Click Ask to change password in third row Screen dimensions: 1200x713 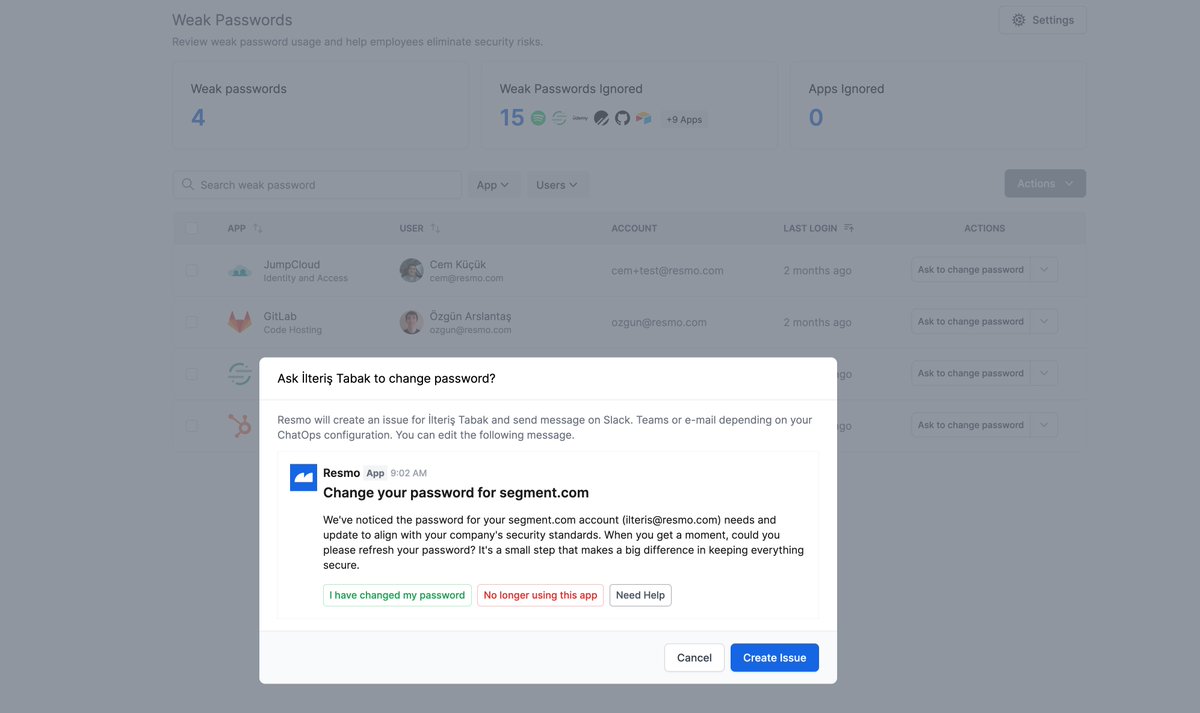click(x=971, y=374)
